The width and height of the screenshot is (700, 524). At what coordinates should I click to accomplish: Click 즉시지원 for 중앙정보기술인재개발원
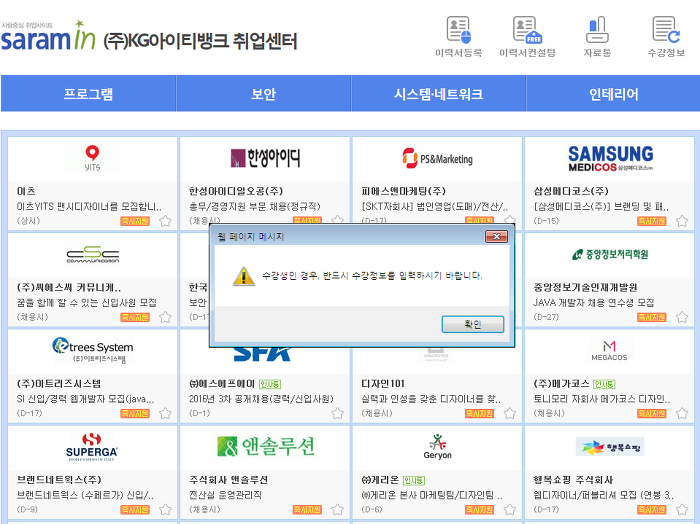(651, 317)
